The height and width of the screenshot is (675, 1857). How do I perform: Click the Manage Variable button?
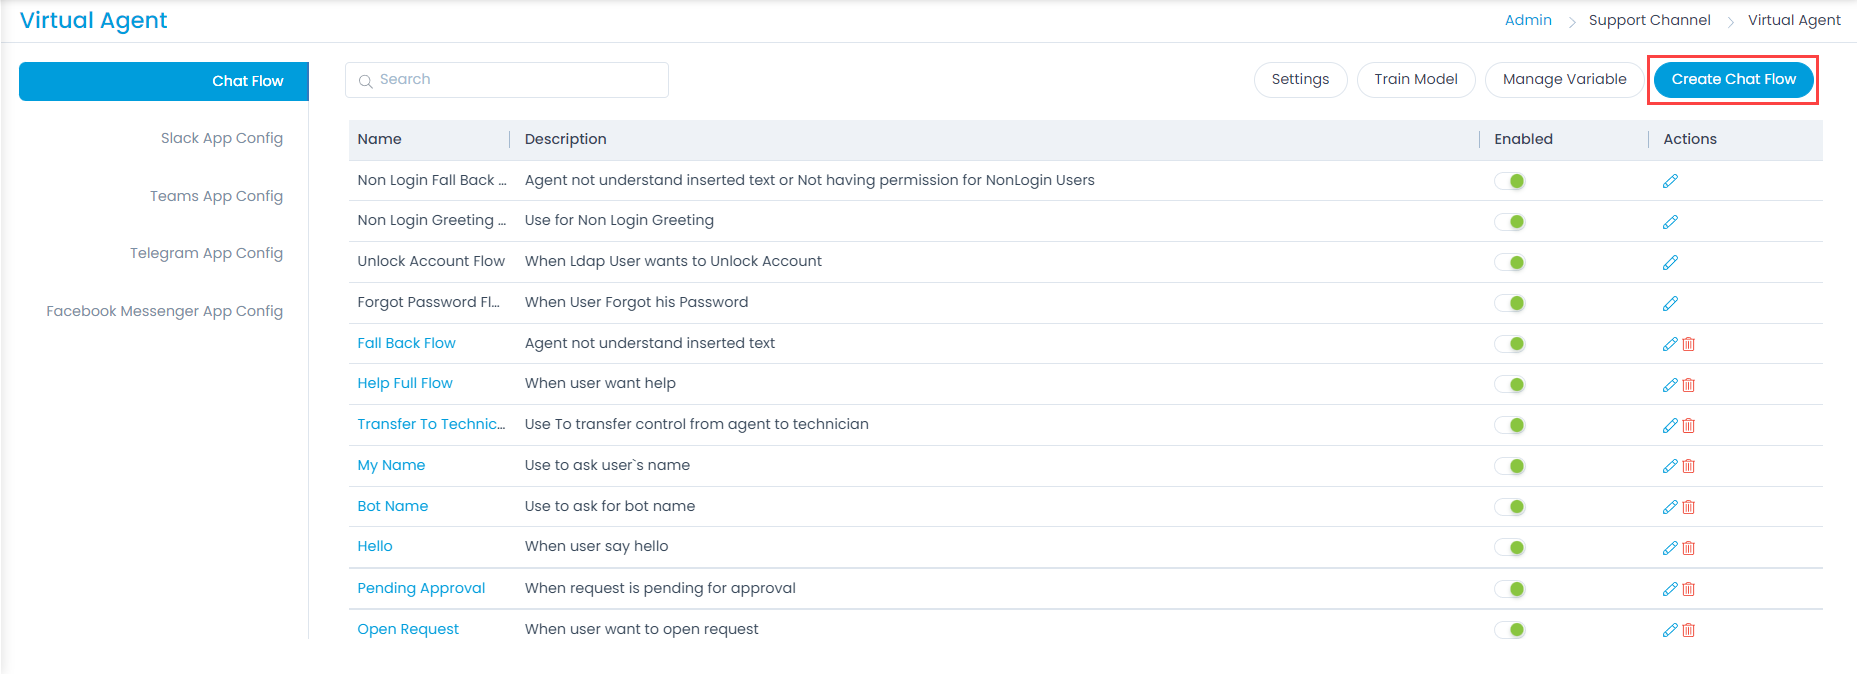pos(1563,79)
